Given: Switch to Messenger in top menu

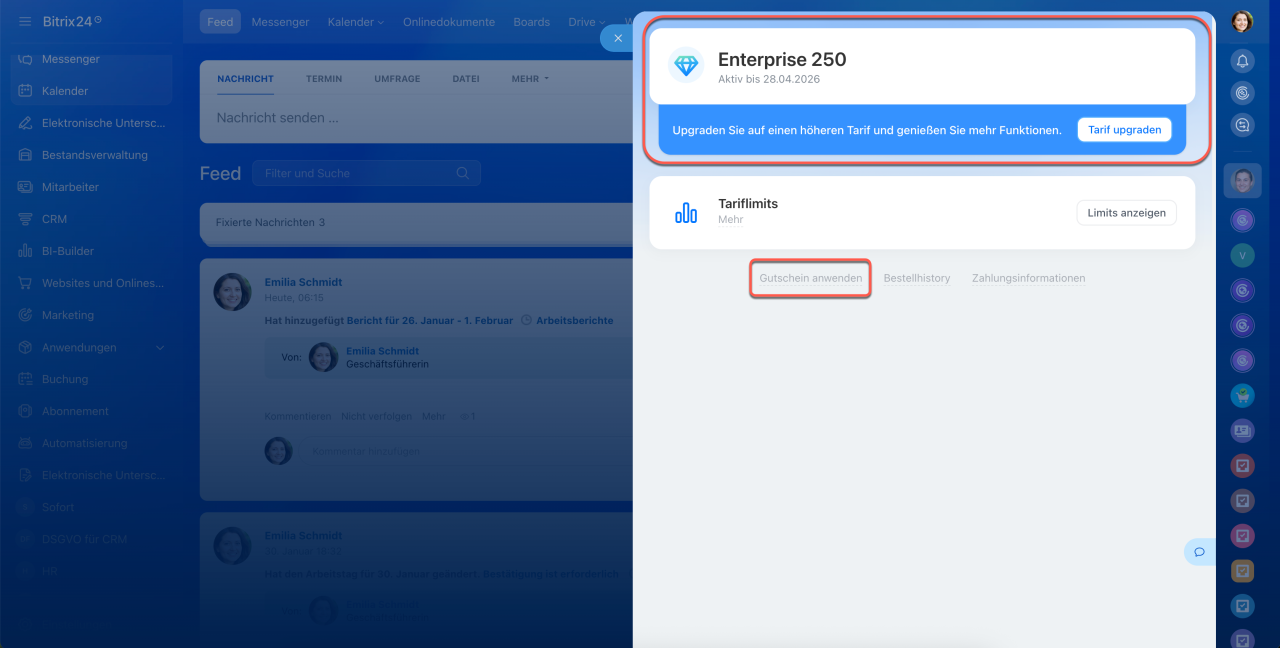Looking at the screenshot, I should pyautogui.click(x=280, y=22).
